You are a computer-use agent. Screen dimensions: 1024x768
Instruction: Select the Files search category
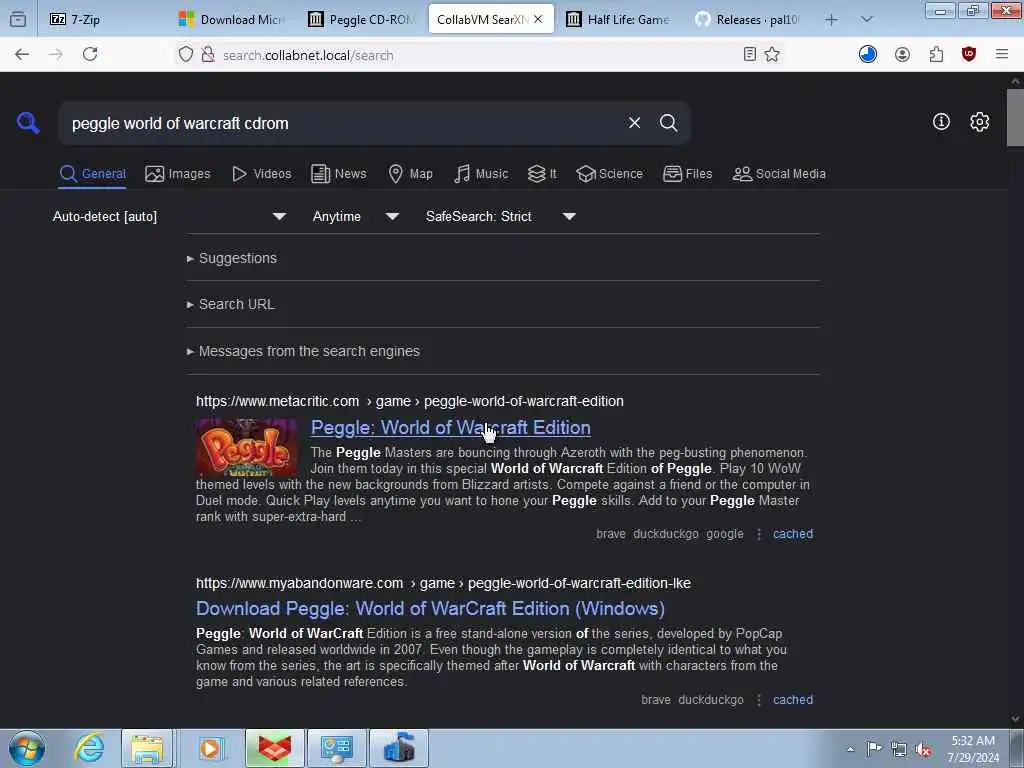tap(688, 174)
